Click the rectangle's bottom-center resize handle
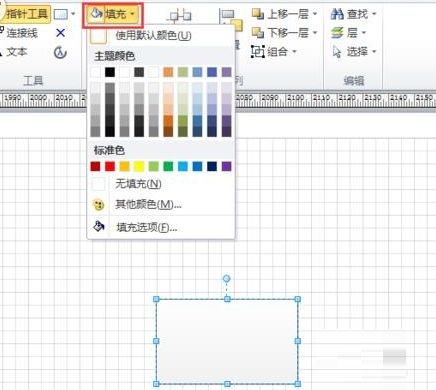 227,384
